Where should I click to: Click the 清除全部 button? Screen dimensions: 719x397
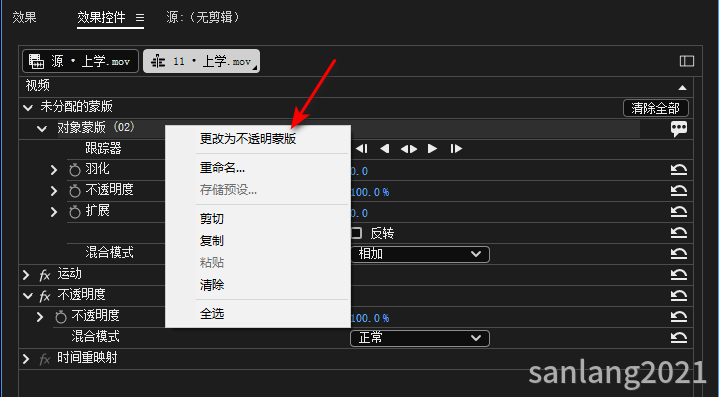pos(656,108)
